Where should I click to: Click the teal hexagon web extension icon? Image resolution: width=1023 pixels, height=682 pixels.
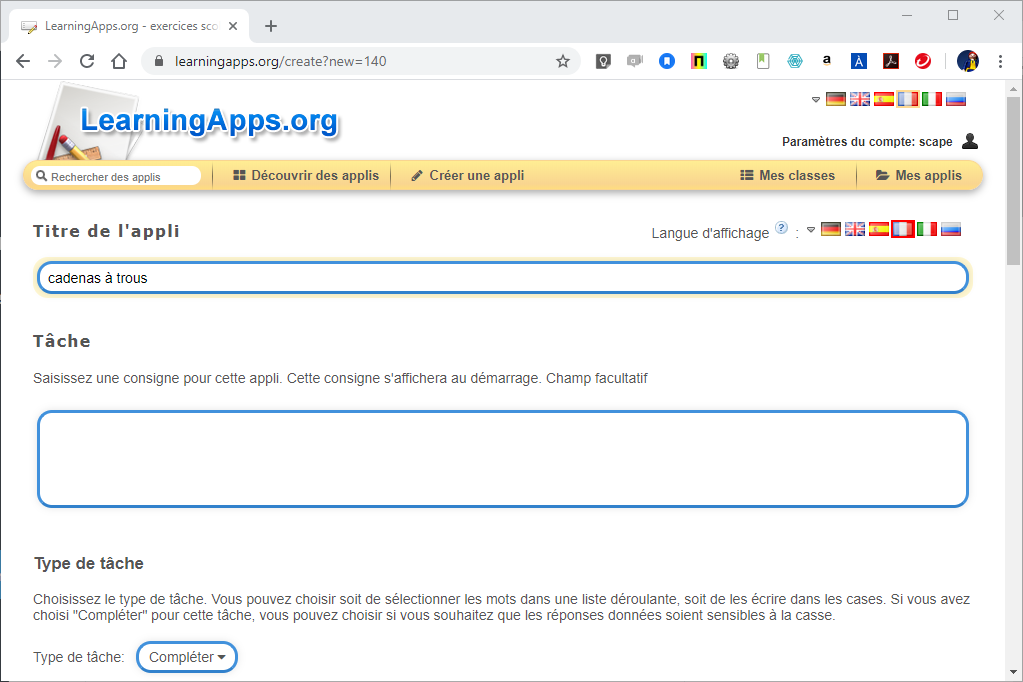pos(795,61)
